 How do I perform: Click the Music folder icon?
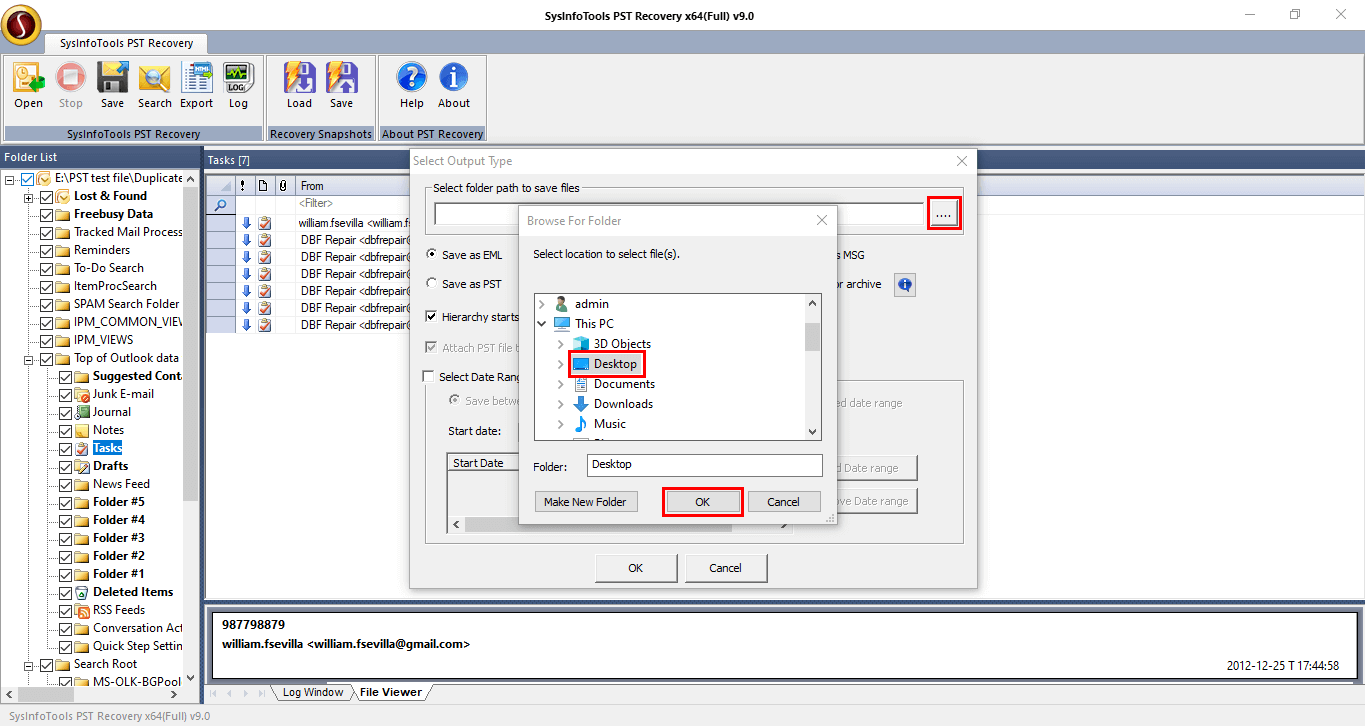click(x=581, y=424)
